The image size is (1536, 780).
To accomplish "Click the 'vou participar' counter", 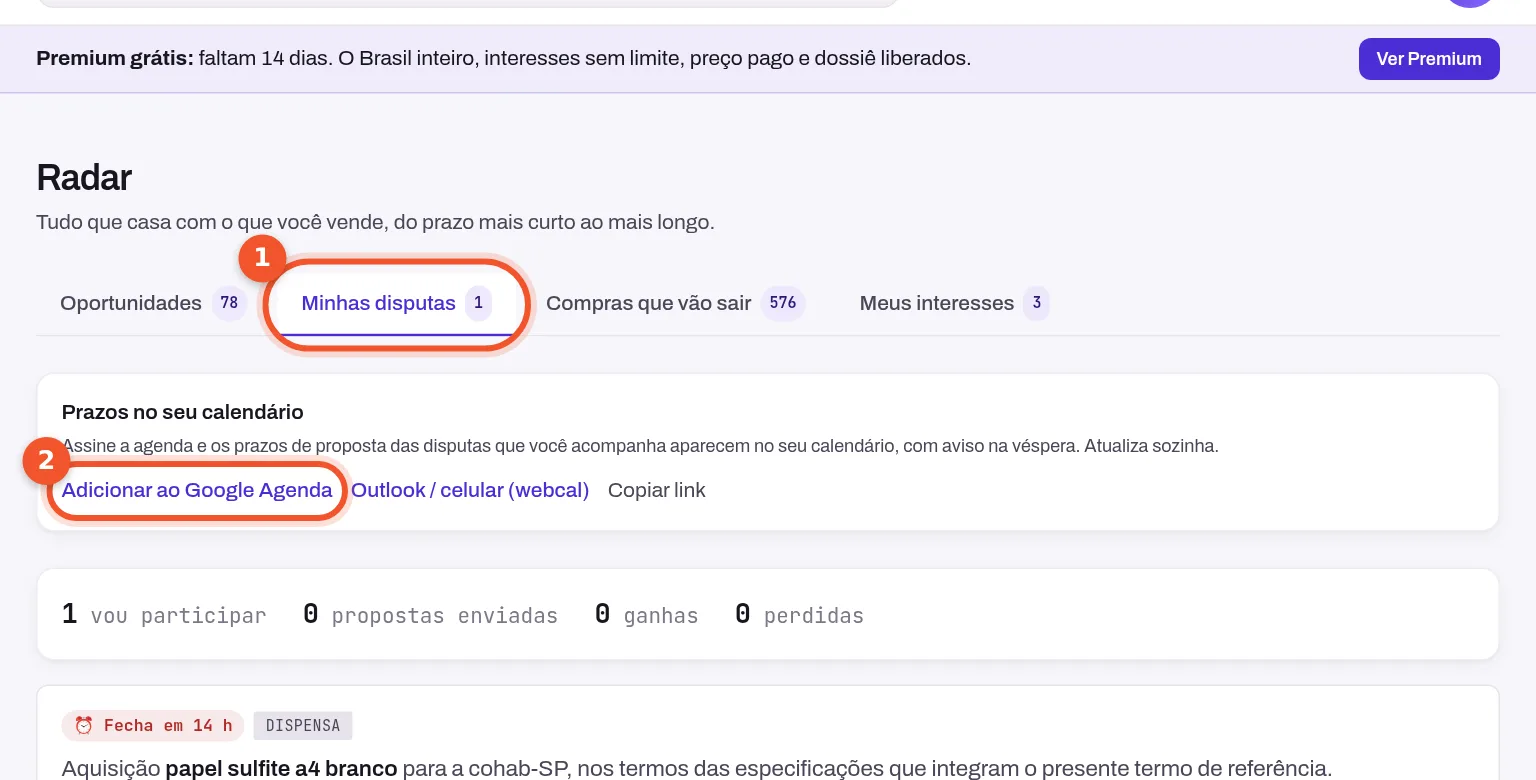I will 164,615.
